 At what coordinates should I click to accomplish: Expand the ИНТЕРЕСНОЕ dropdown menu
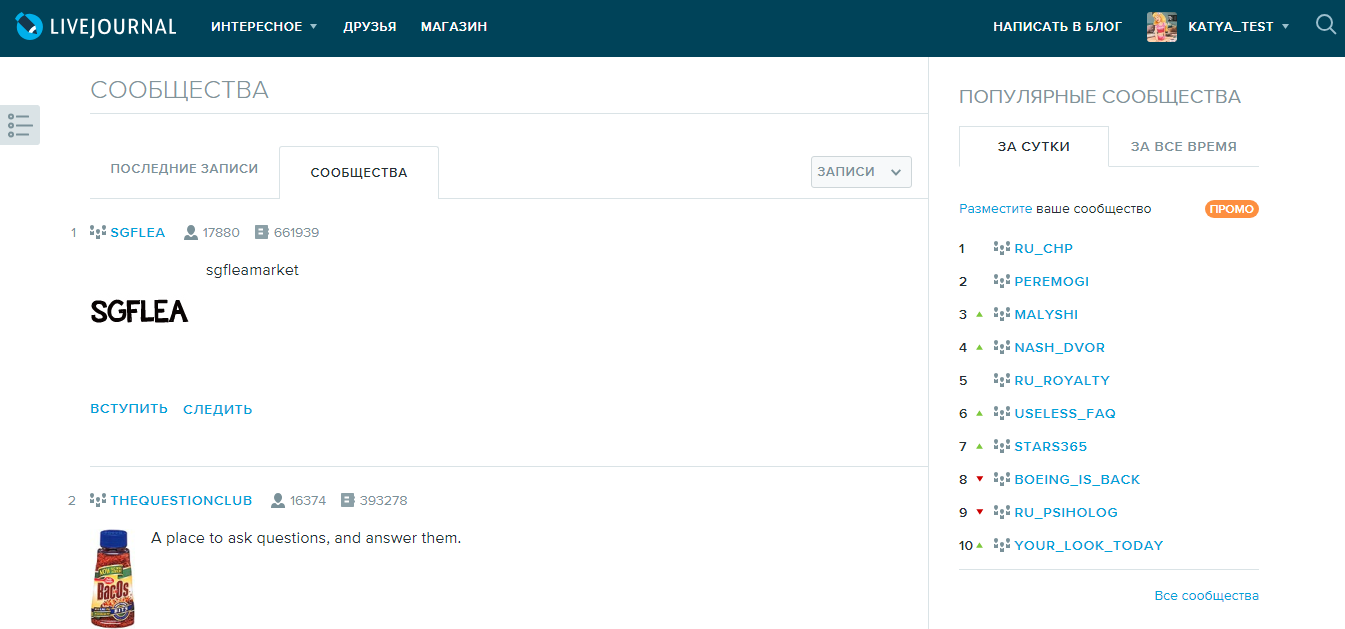264,27
